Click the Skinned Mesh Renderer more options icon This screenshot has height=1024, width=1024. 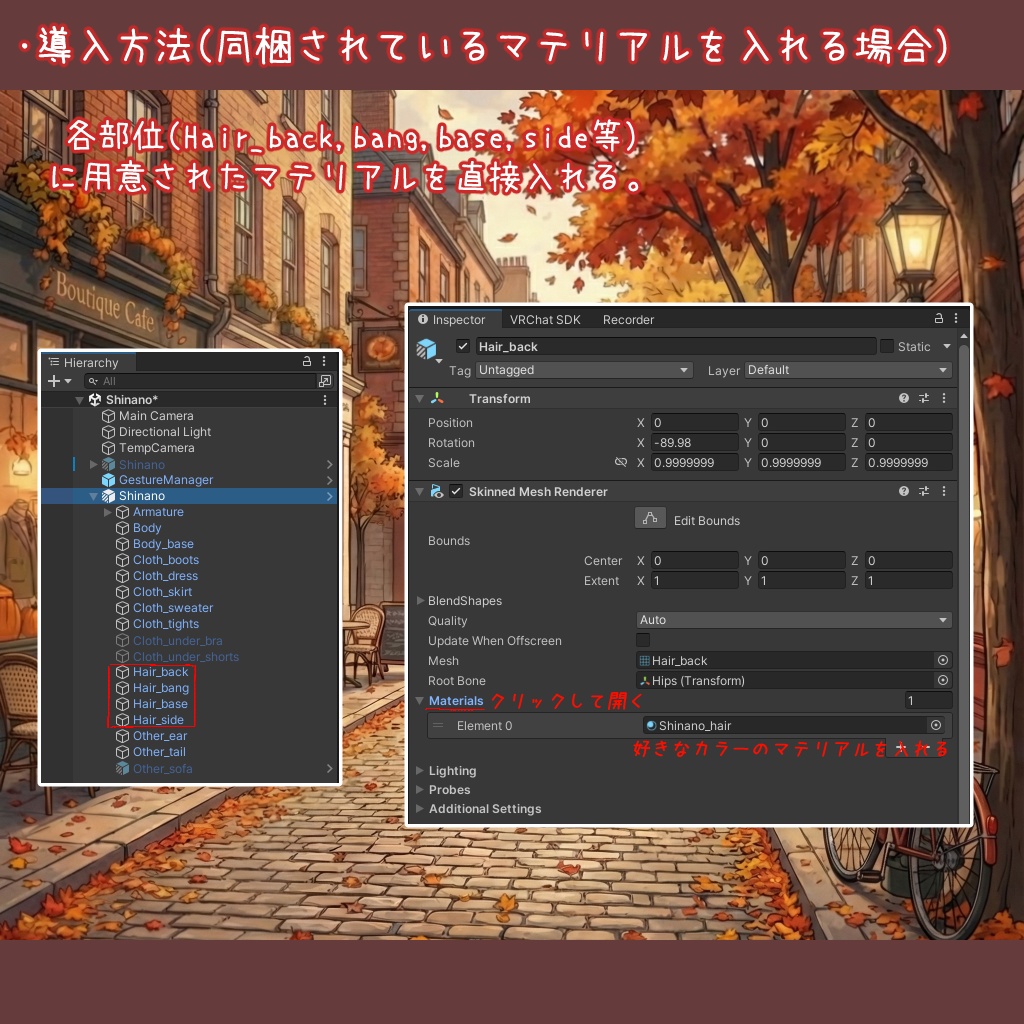(944, 491)
